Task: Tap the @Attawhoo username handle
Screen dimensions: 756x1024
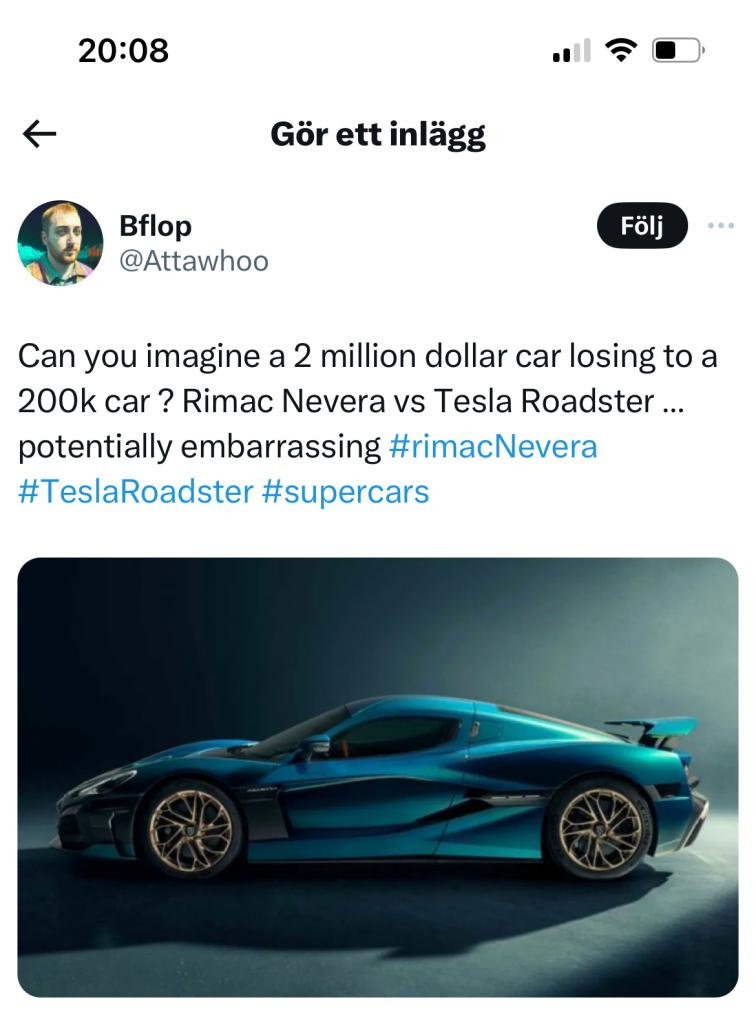Action: (194, 261)
